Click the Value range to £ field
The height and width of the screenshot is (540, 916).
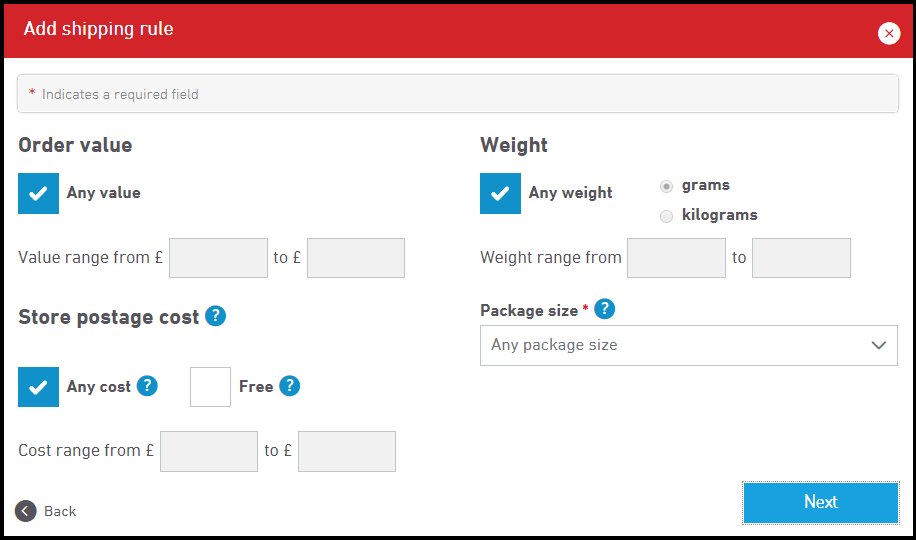[x=356, y=258]
